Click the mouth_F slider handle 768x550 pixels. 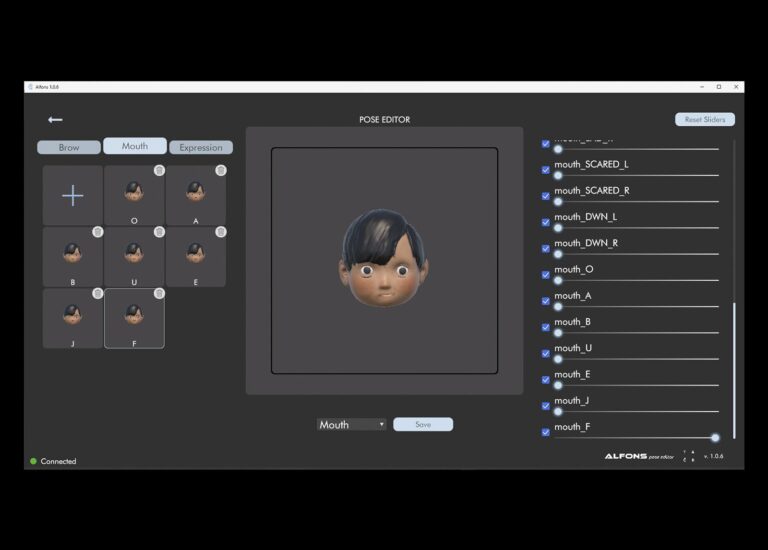tap(715, 437)
